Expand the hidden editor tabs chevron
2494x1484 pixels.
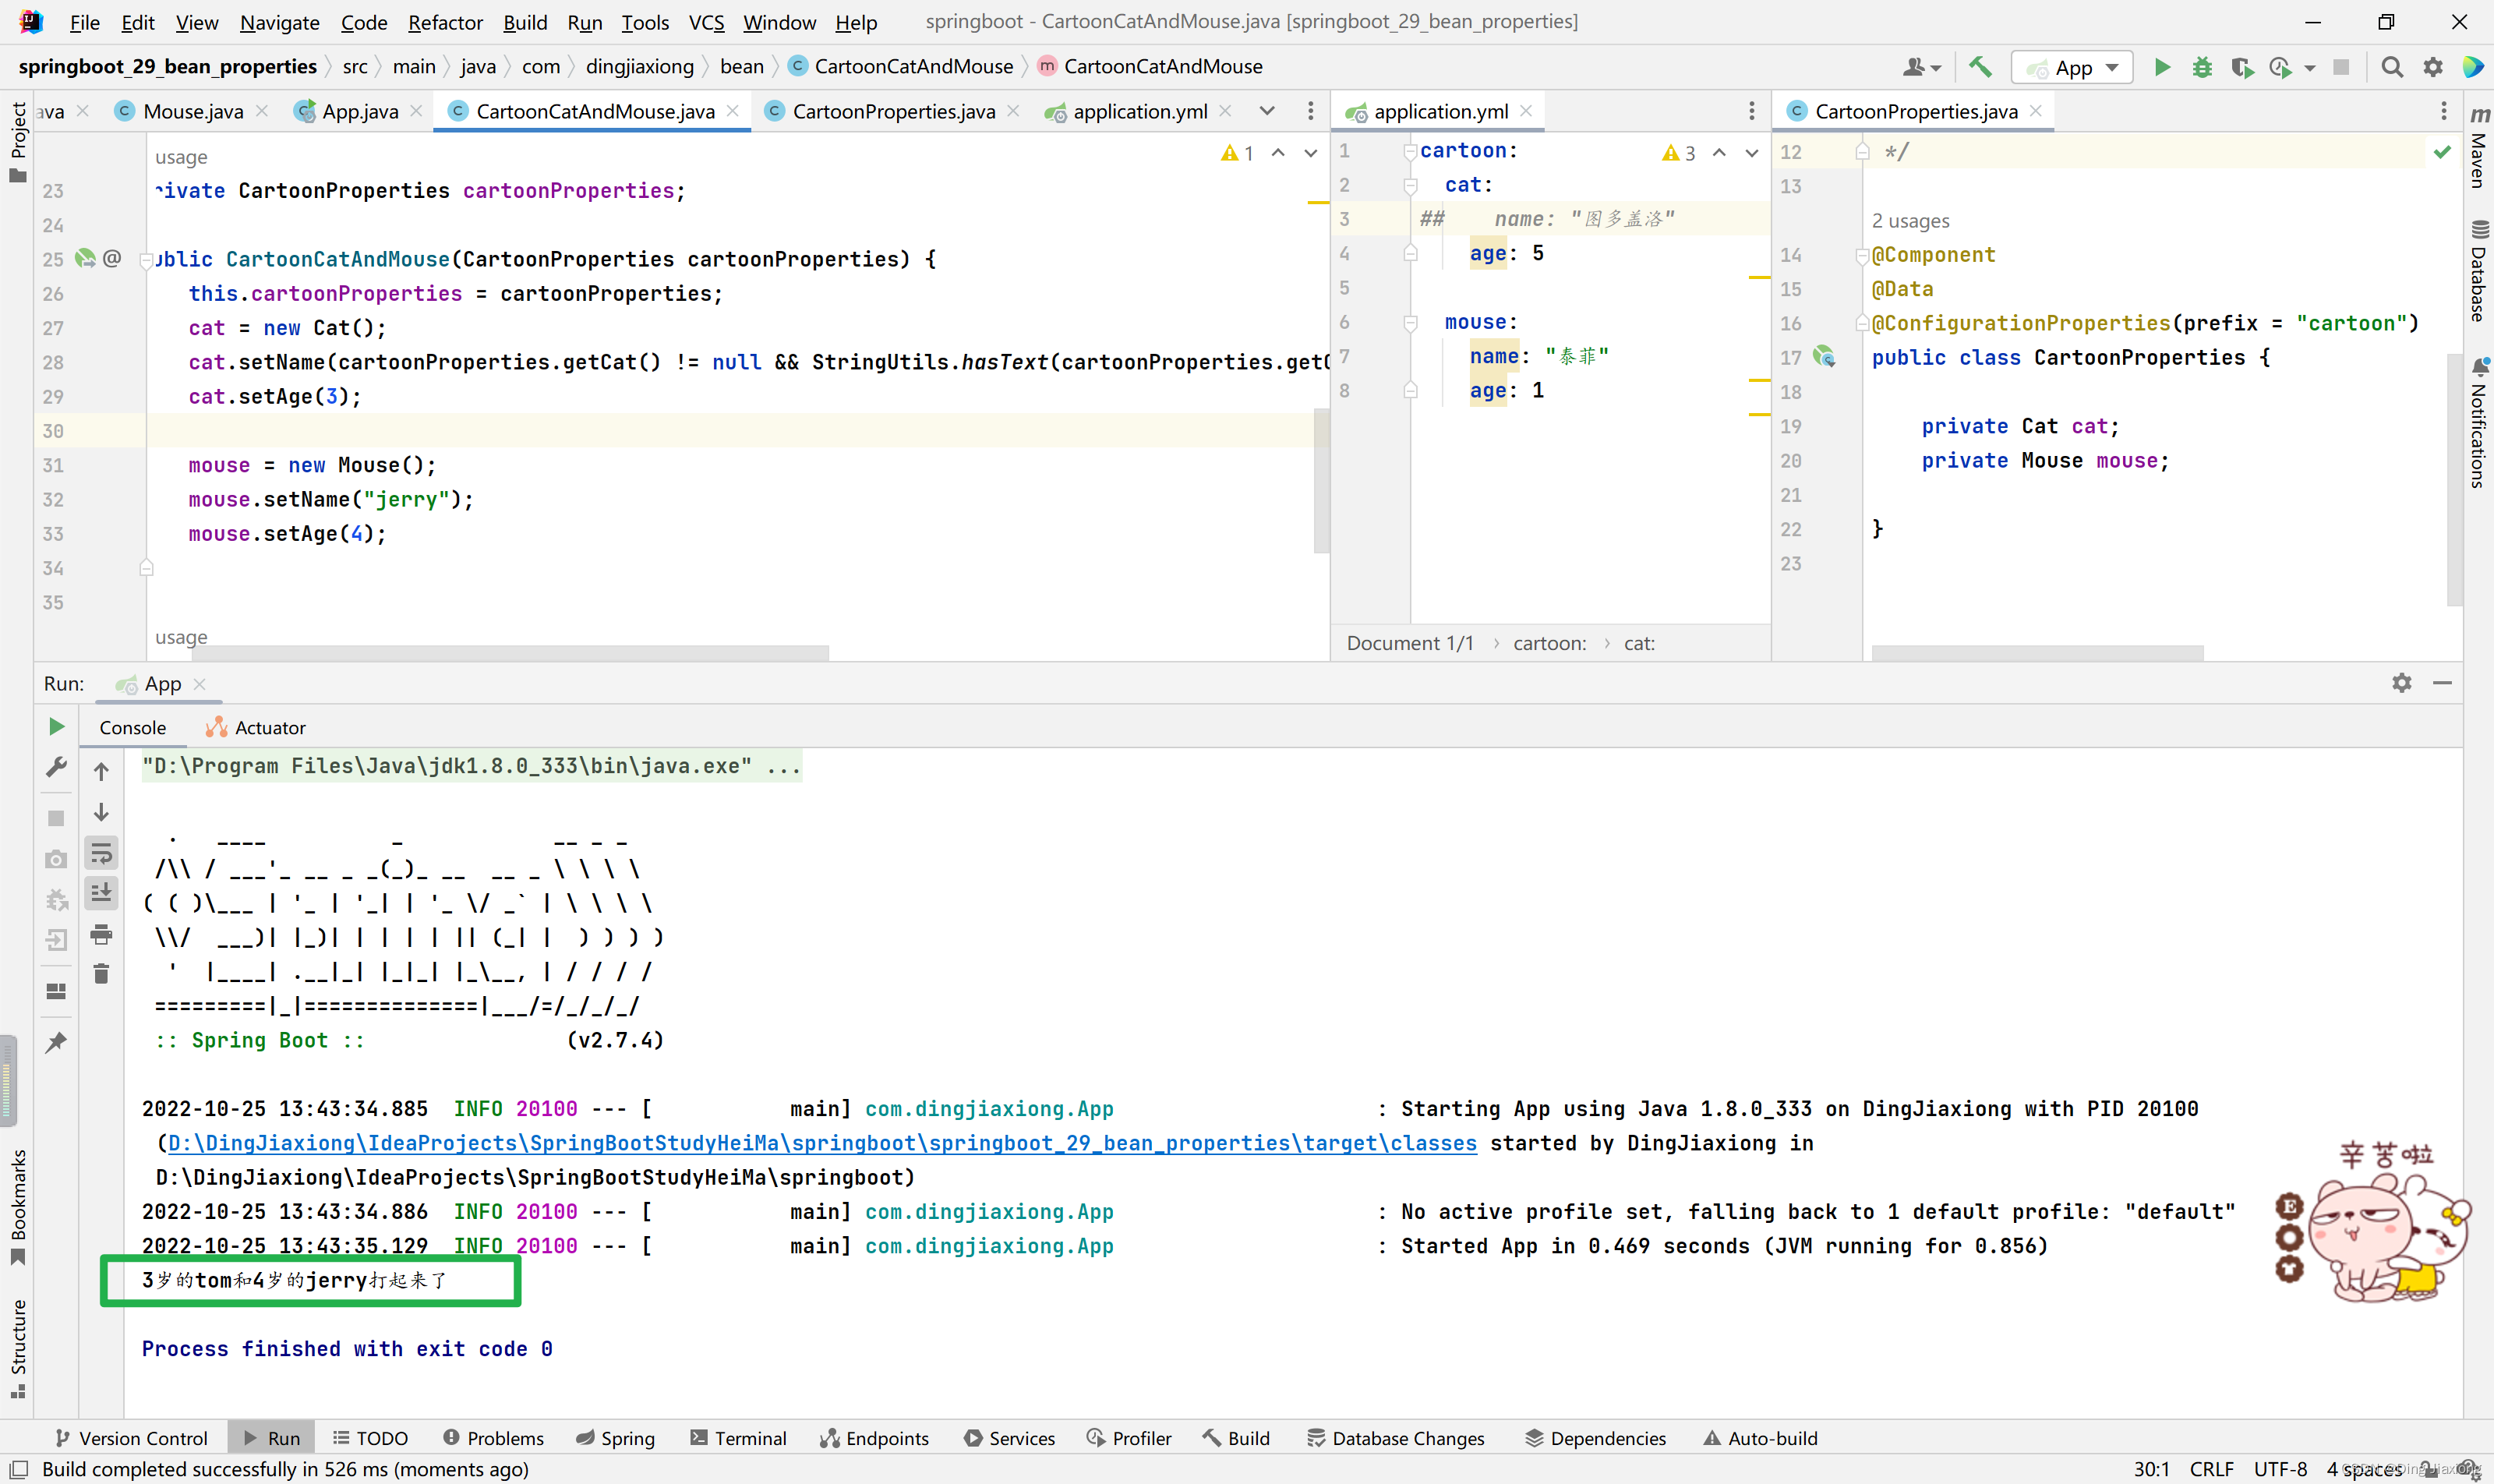1267,111
